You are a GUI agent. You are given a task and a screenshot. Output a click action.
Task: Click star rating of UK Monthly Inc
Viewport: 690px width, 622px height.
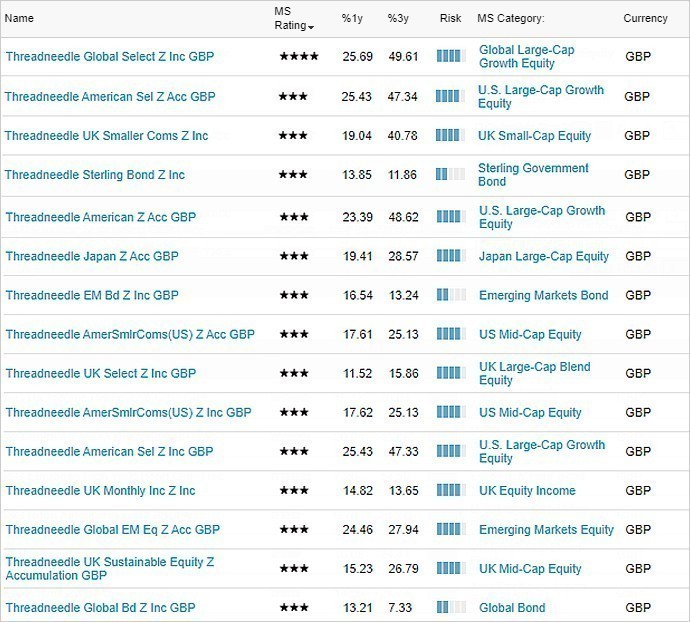tap(294, 490)
